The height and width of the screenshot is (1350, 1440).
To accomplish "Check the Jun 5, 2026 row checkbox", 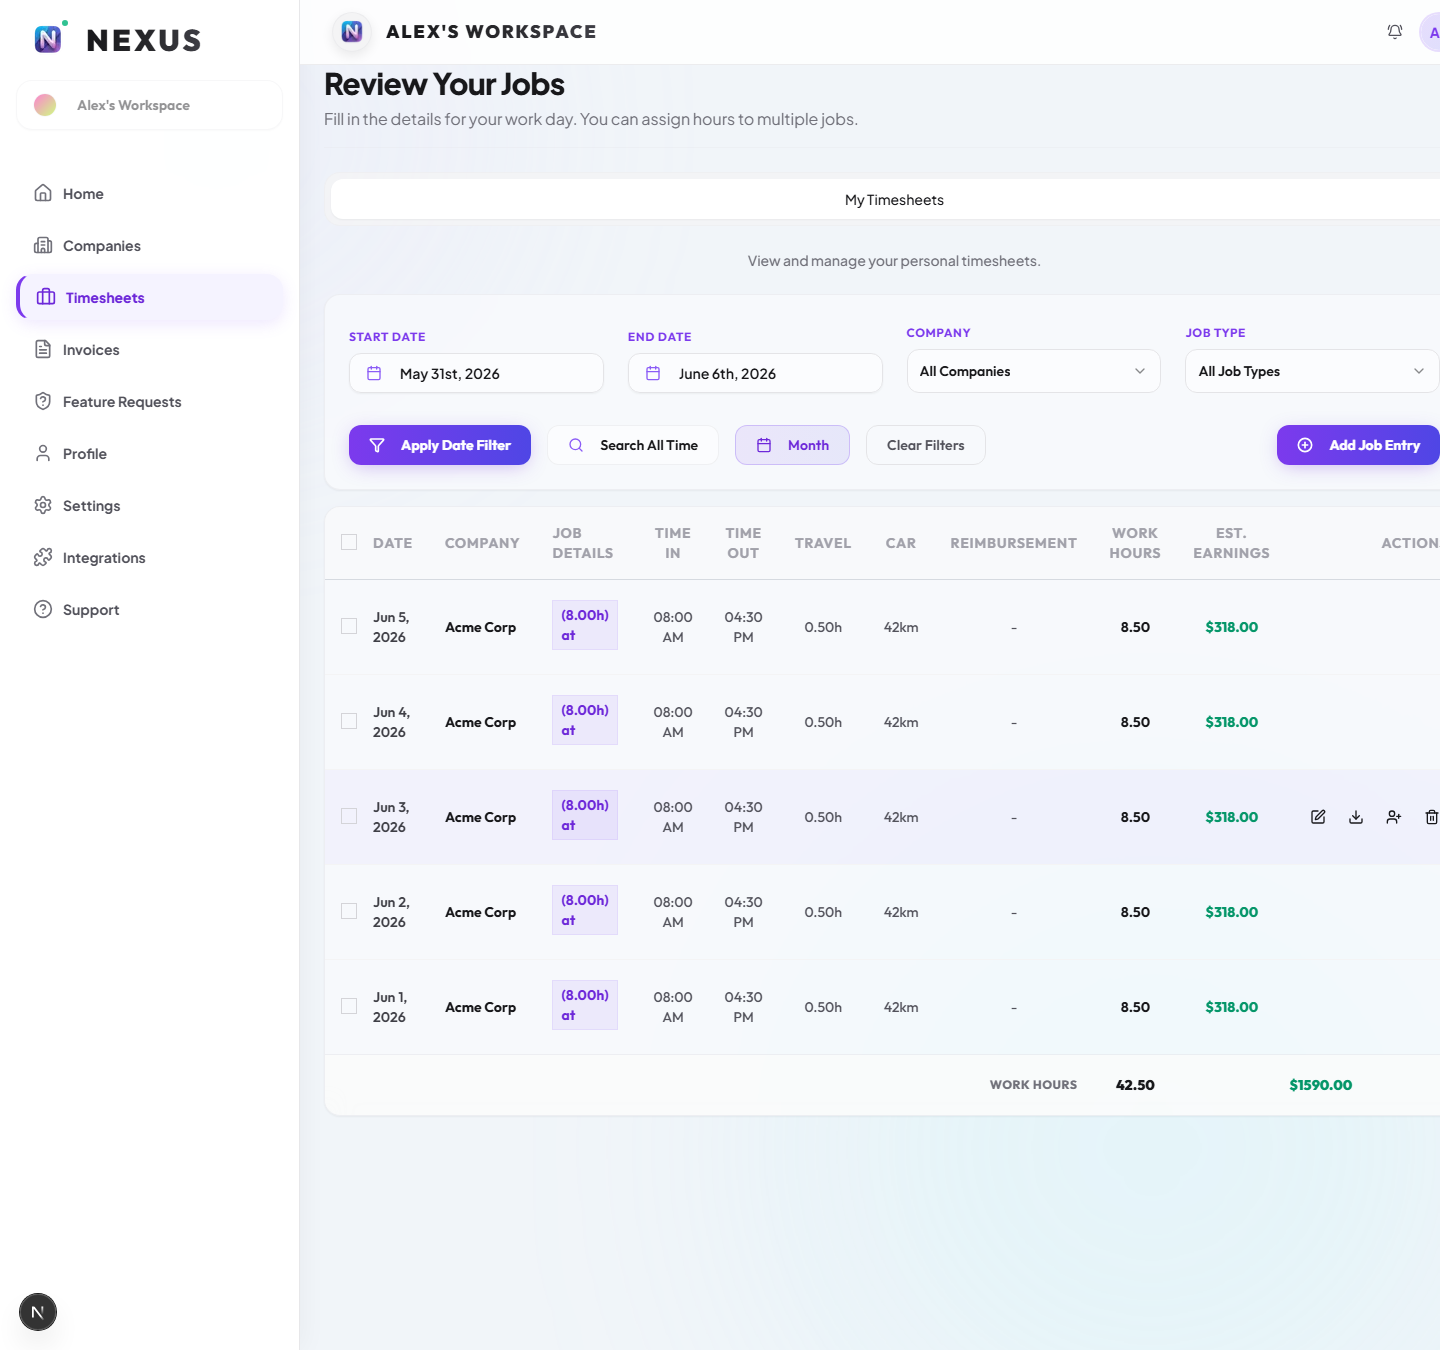I will [x=349, y=626].
